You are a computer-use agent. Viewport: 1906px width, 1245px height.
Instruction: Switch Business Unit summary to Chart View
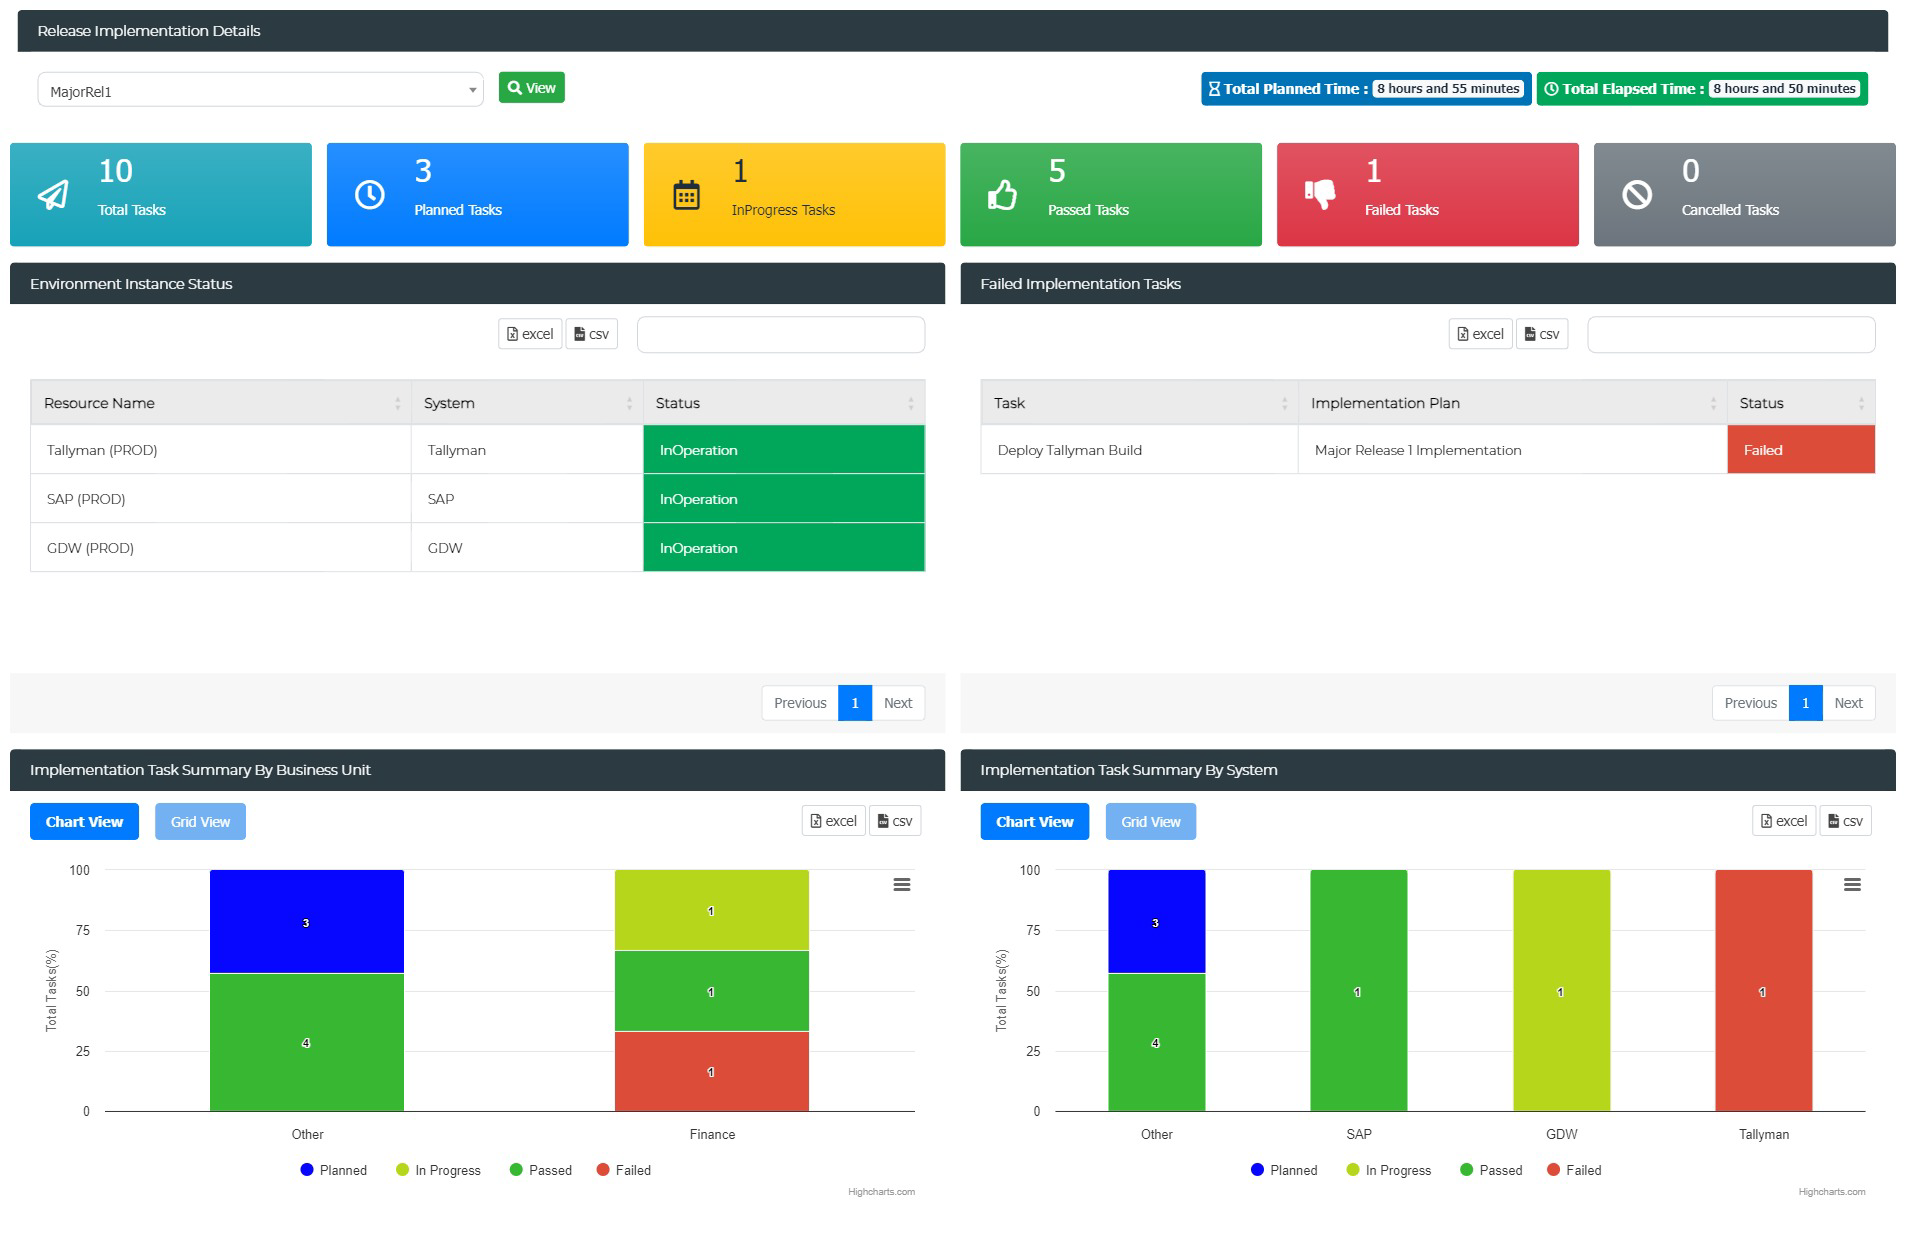(x=84, y=822)
